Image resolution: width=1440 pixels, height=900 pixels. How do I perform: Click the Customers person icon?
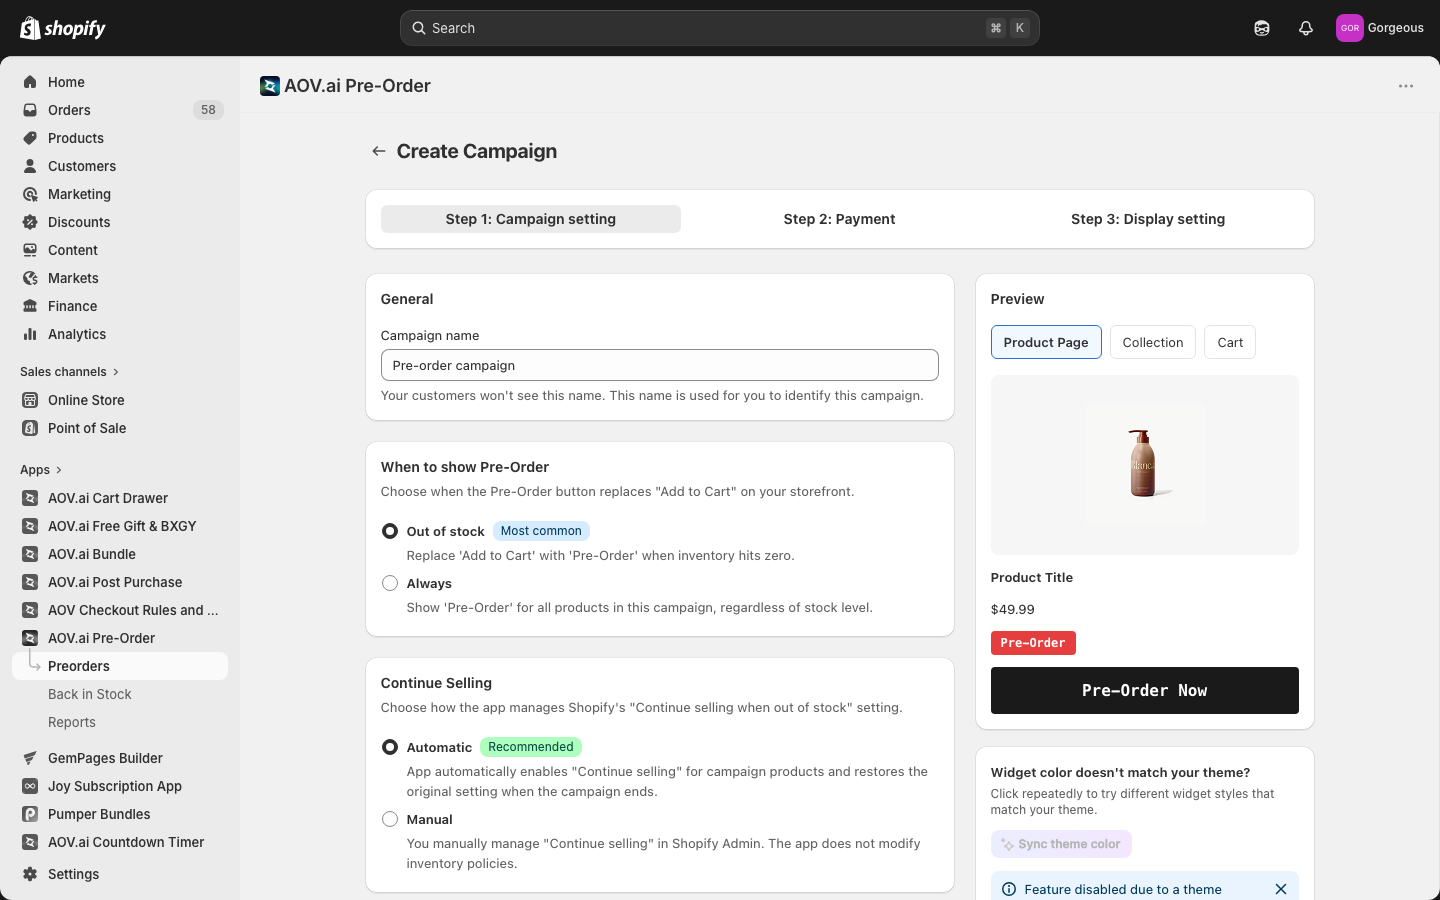[x=30, y=166]
